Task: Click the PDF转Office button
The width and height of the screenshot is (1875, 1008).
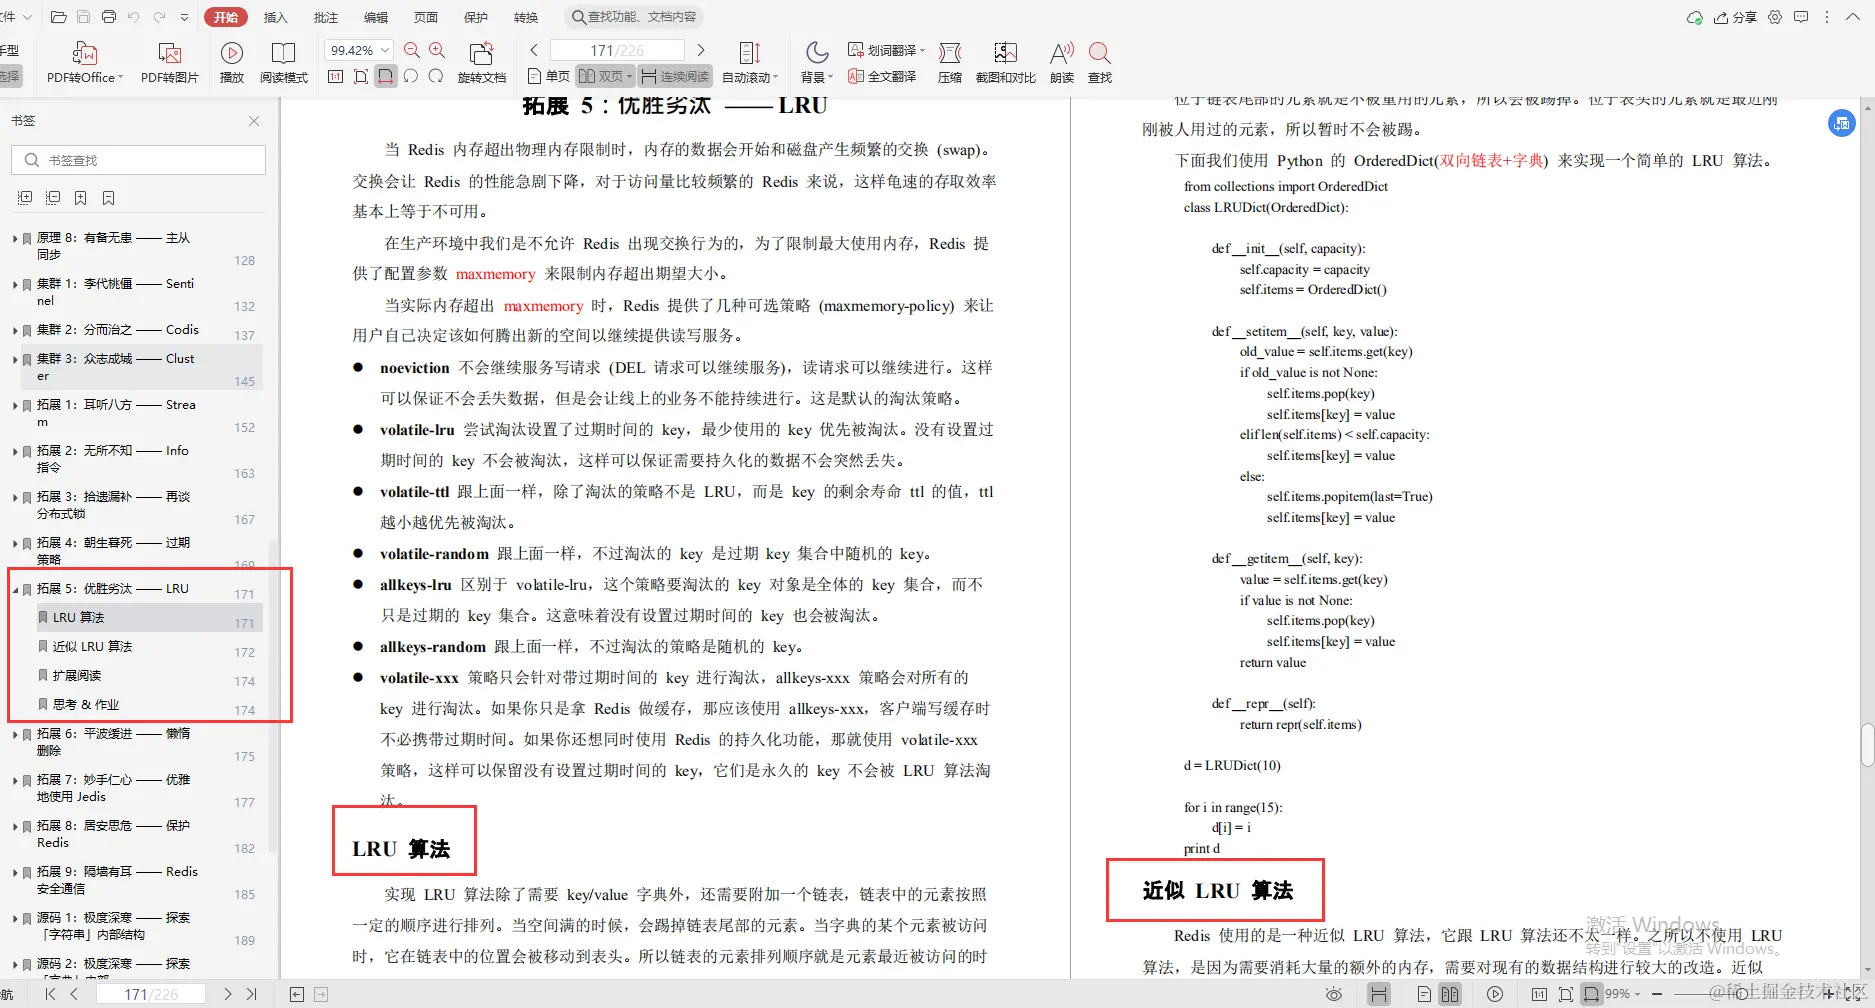Action: (84, 60)
